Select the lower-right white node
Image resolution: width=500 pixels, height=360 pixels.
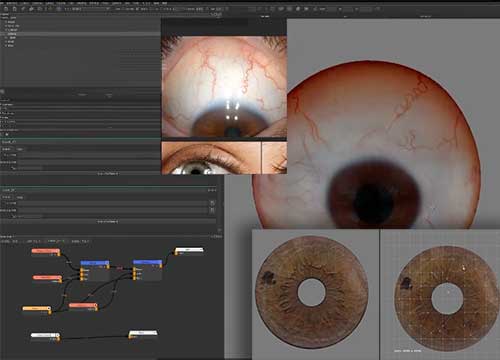coord(143,334)
